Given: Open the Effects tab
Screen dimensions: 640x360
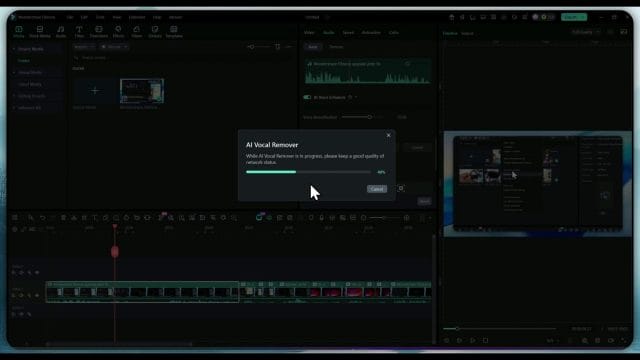Looking at the screenshot, I should [118, 31].
